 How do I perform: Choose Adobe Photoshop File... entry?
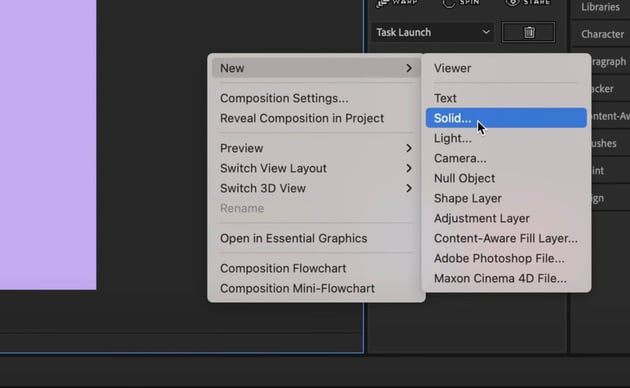(506, 259)
